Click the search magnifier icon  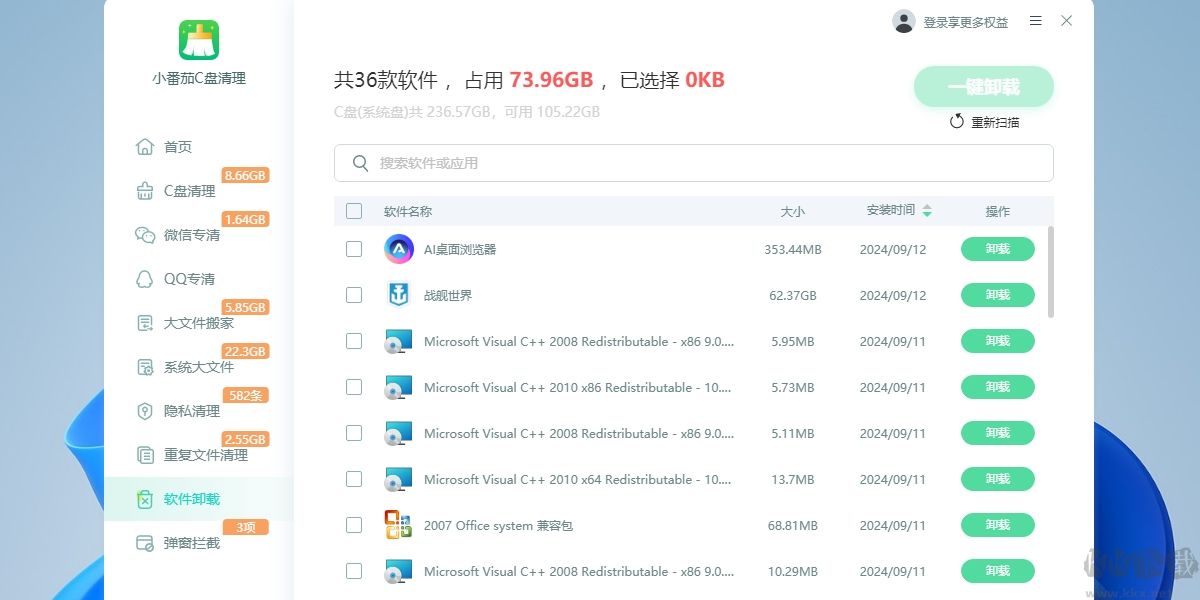click(x=361, y=163)
